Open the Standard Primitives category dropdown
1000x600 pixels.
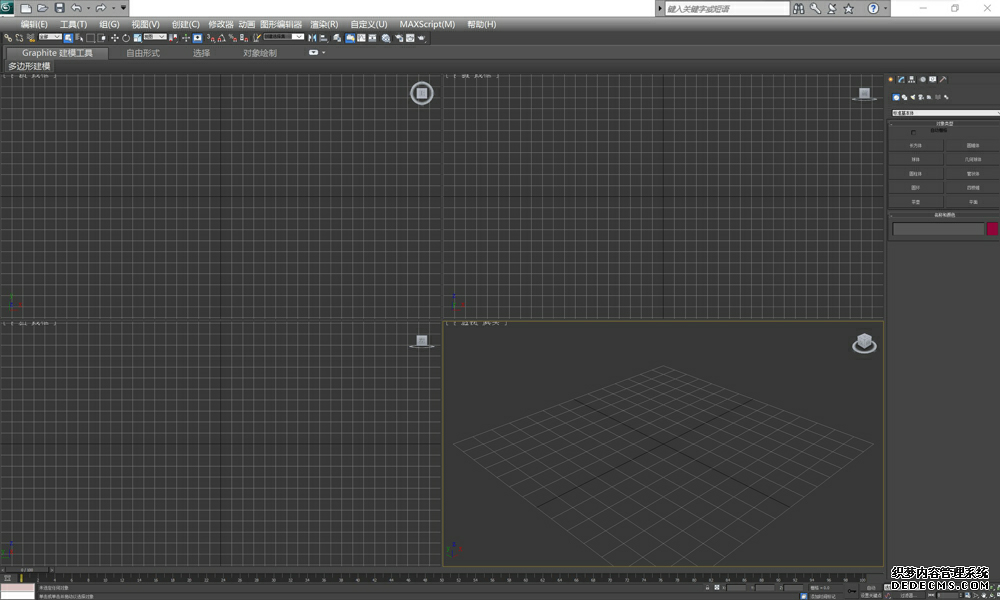click(946, 113)
